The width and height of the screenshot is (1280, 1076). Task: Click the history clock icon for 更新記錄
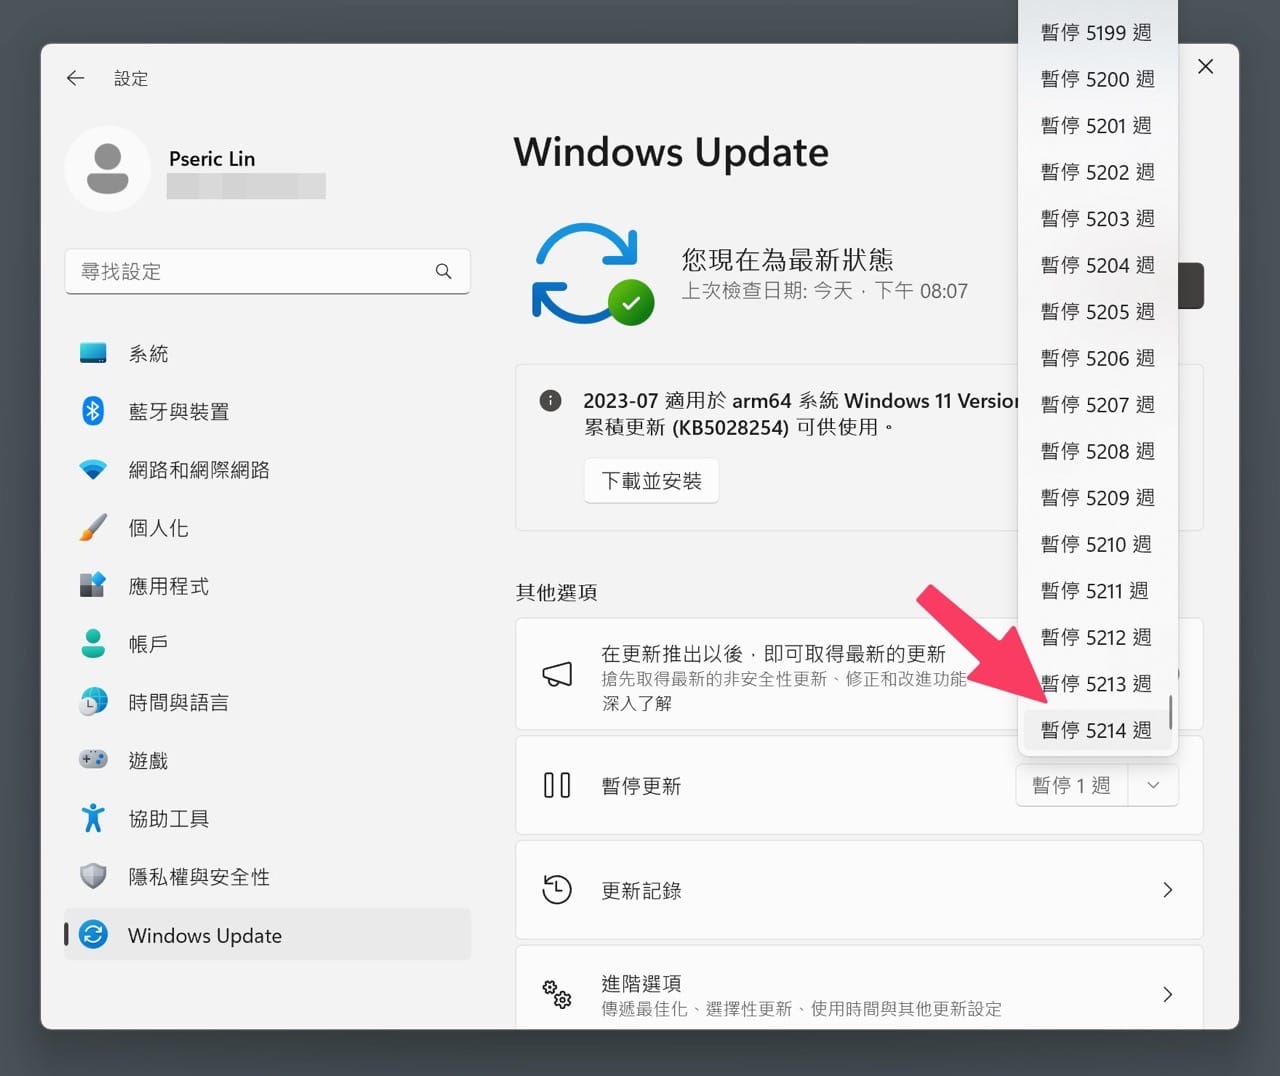click(557, 889)
